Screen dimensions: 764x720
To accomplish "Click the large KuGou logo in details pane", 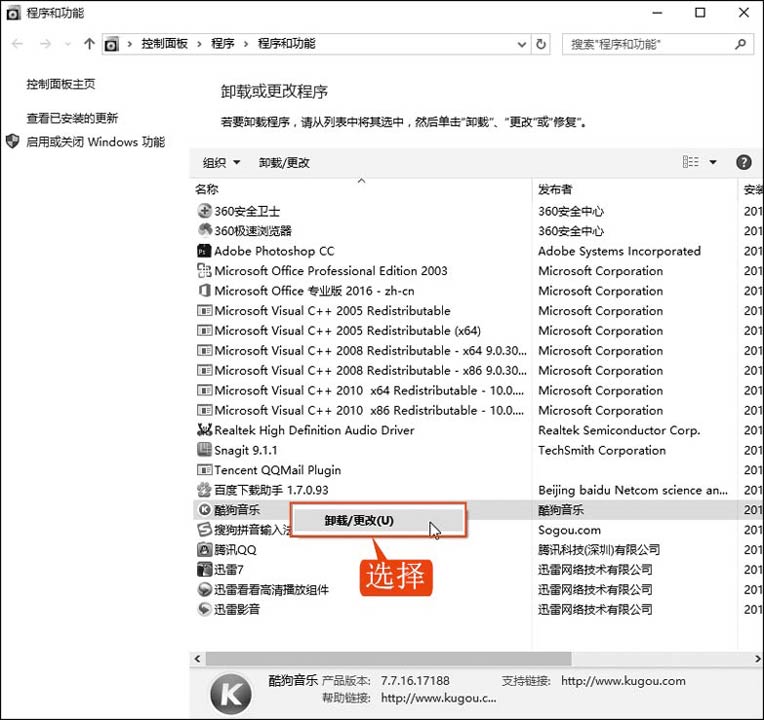I will 231,694.
